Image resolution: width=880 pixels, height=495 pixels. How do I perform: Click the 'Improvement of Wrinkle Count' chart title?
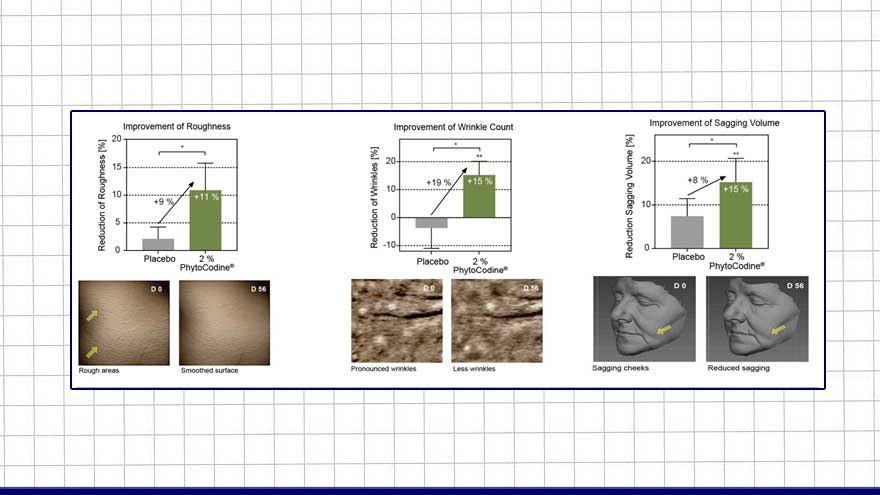(453, 127)
